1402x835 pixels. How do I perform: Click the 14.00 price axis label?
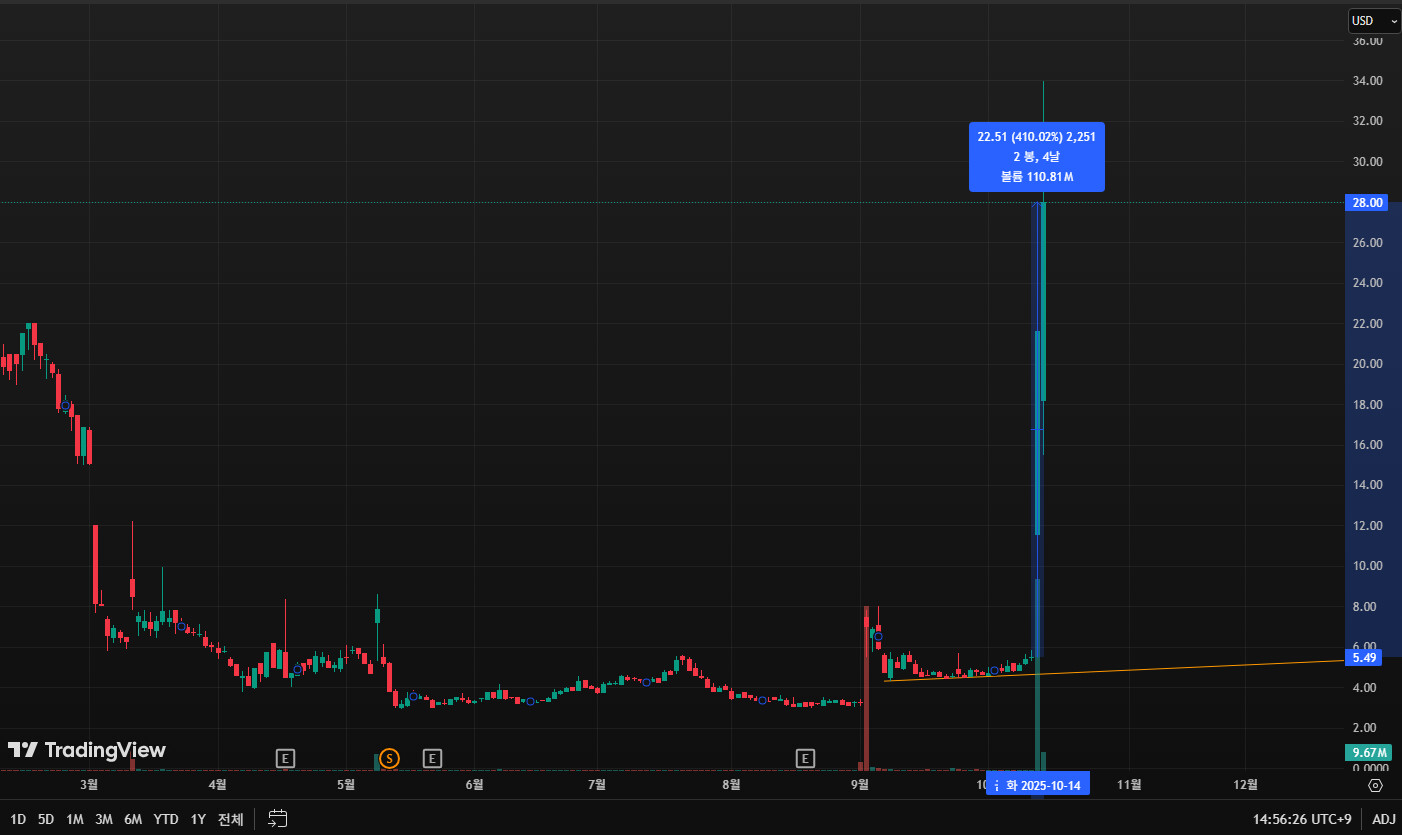tap(1368, 485)
